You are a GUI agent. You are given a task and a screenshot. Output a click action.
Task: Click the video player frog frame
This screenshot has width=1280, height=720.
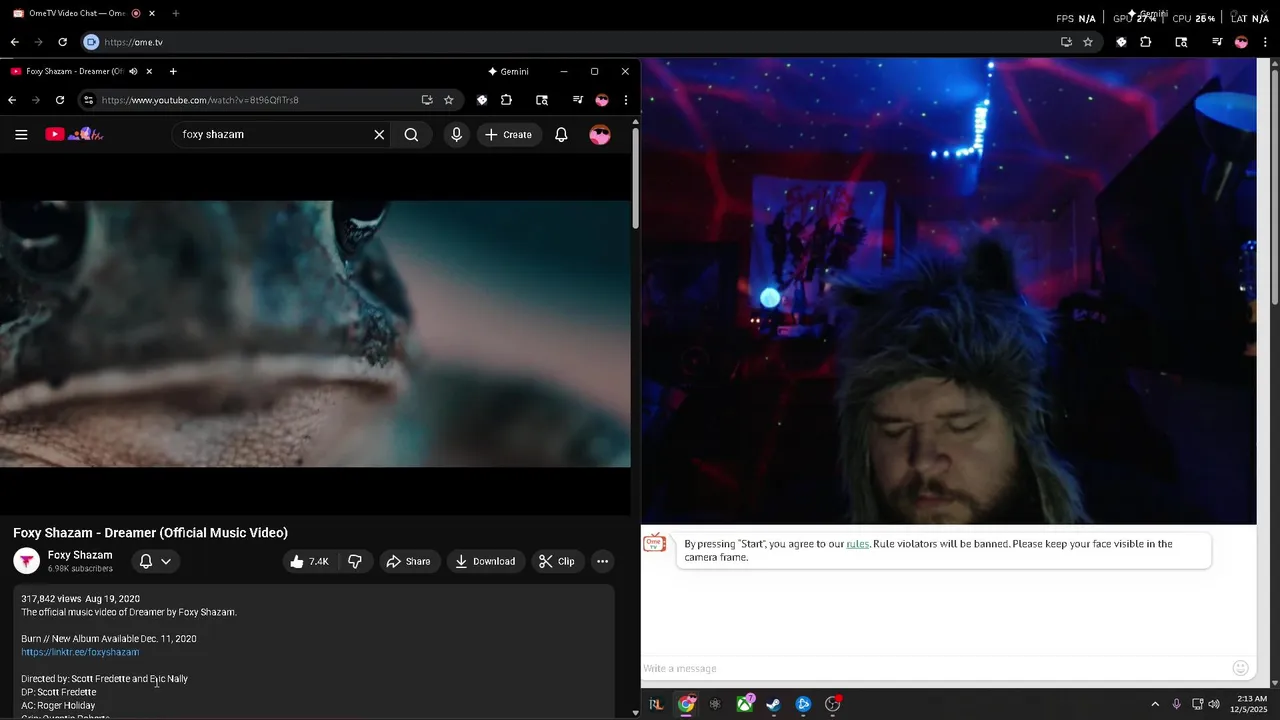coord(315,333)
